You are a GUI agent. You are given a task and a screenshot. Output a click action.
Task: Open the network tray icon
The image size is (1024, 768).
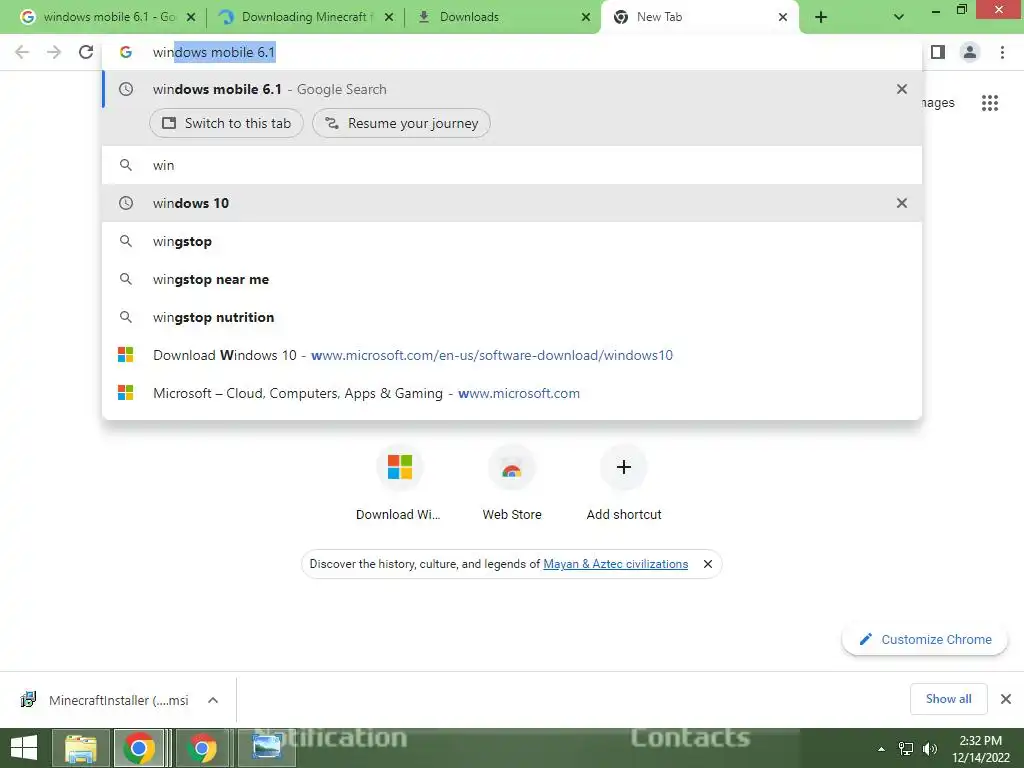click(x=906, y=749)
